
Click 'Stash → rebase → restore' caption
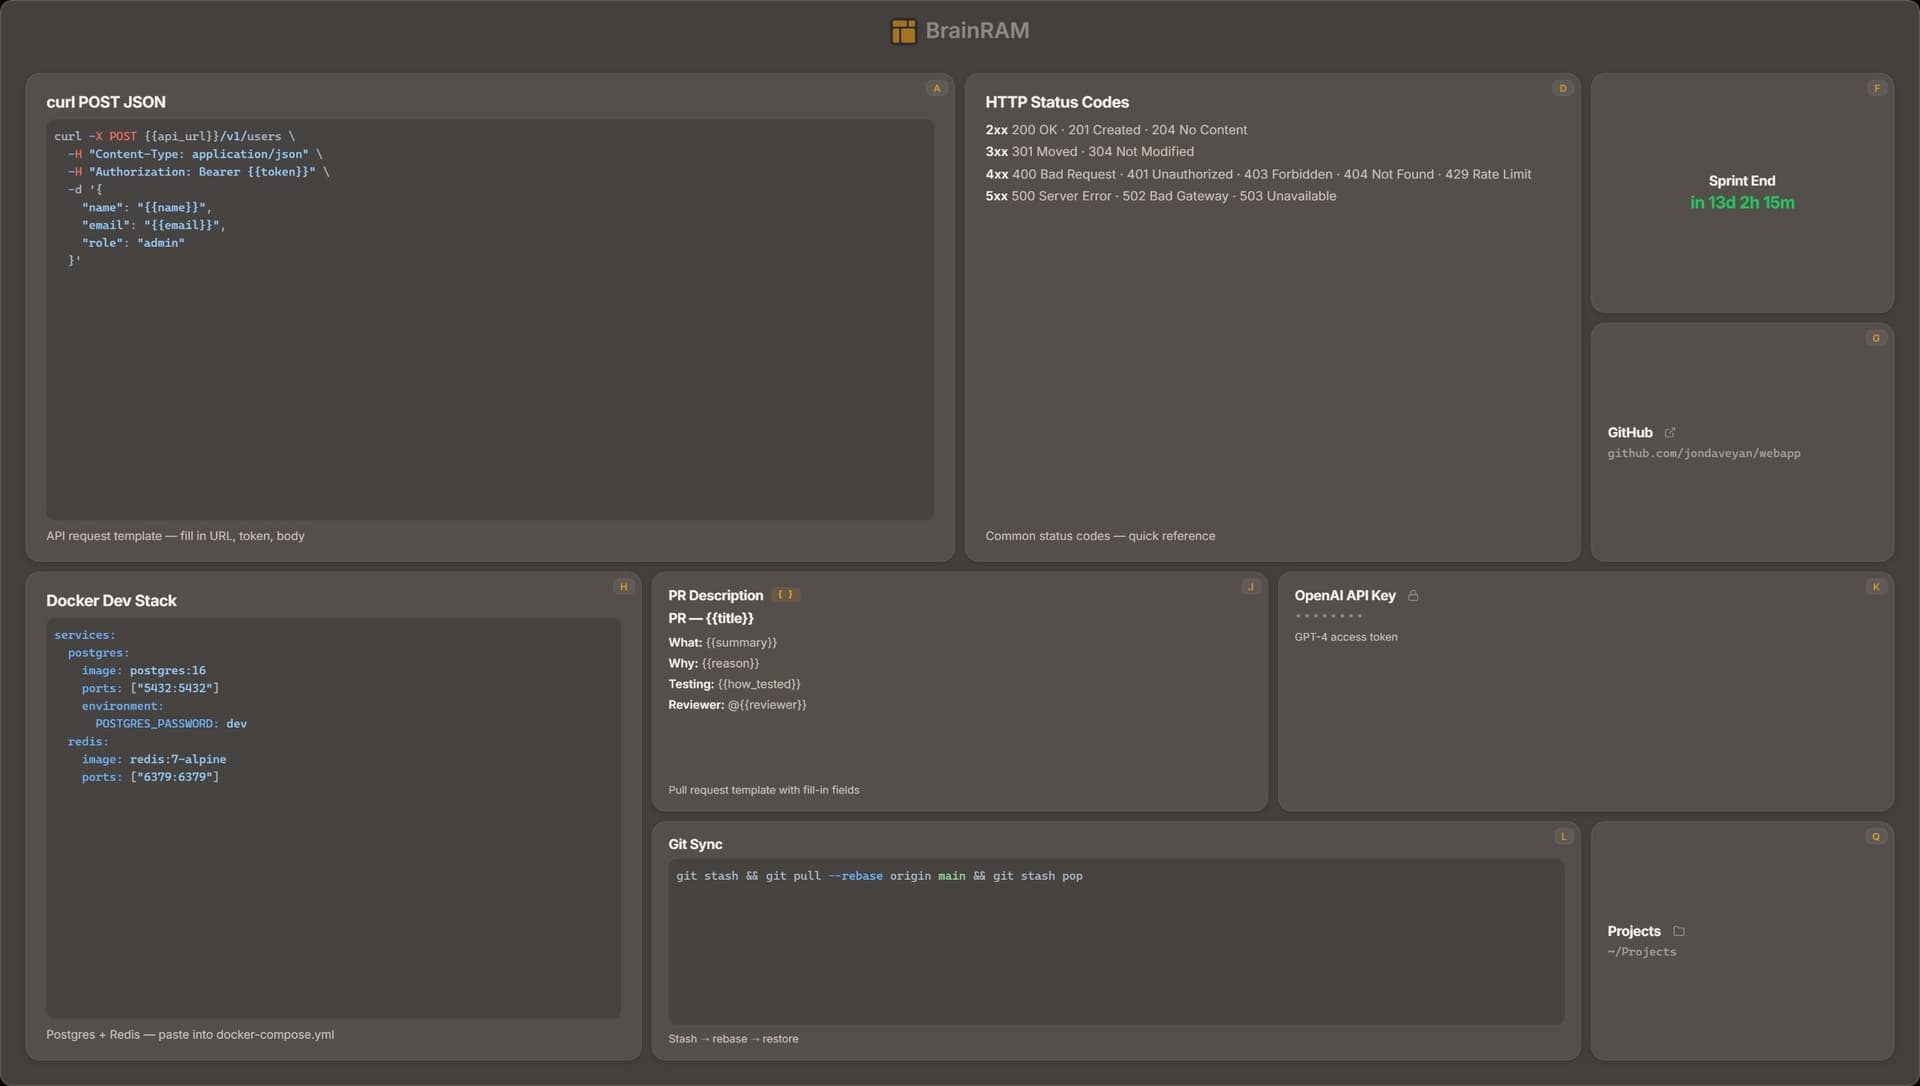[x=733, y=1039]
